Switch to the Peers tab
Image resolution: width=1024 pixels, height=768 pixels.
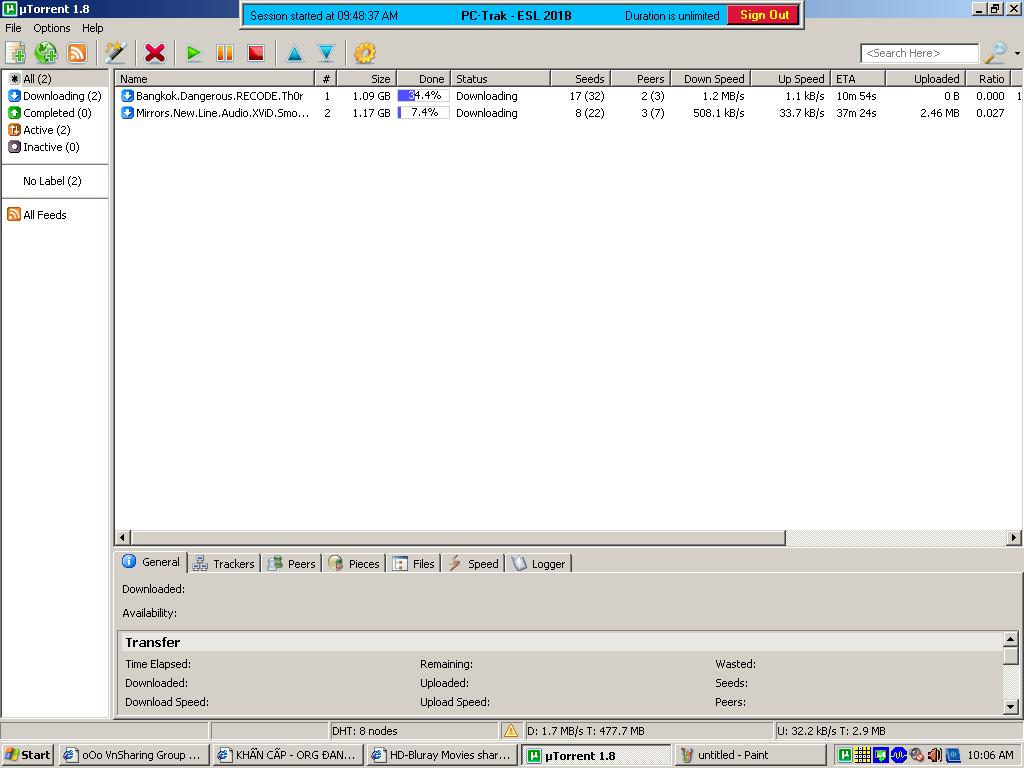(x=292, y=564)
